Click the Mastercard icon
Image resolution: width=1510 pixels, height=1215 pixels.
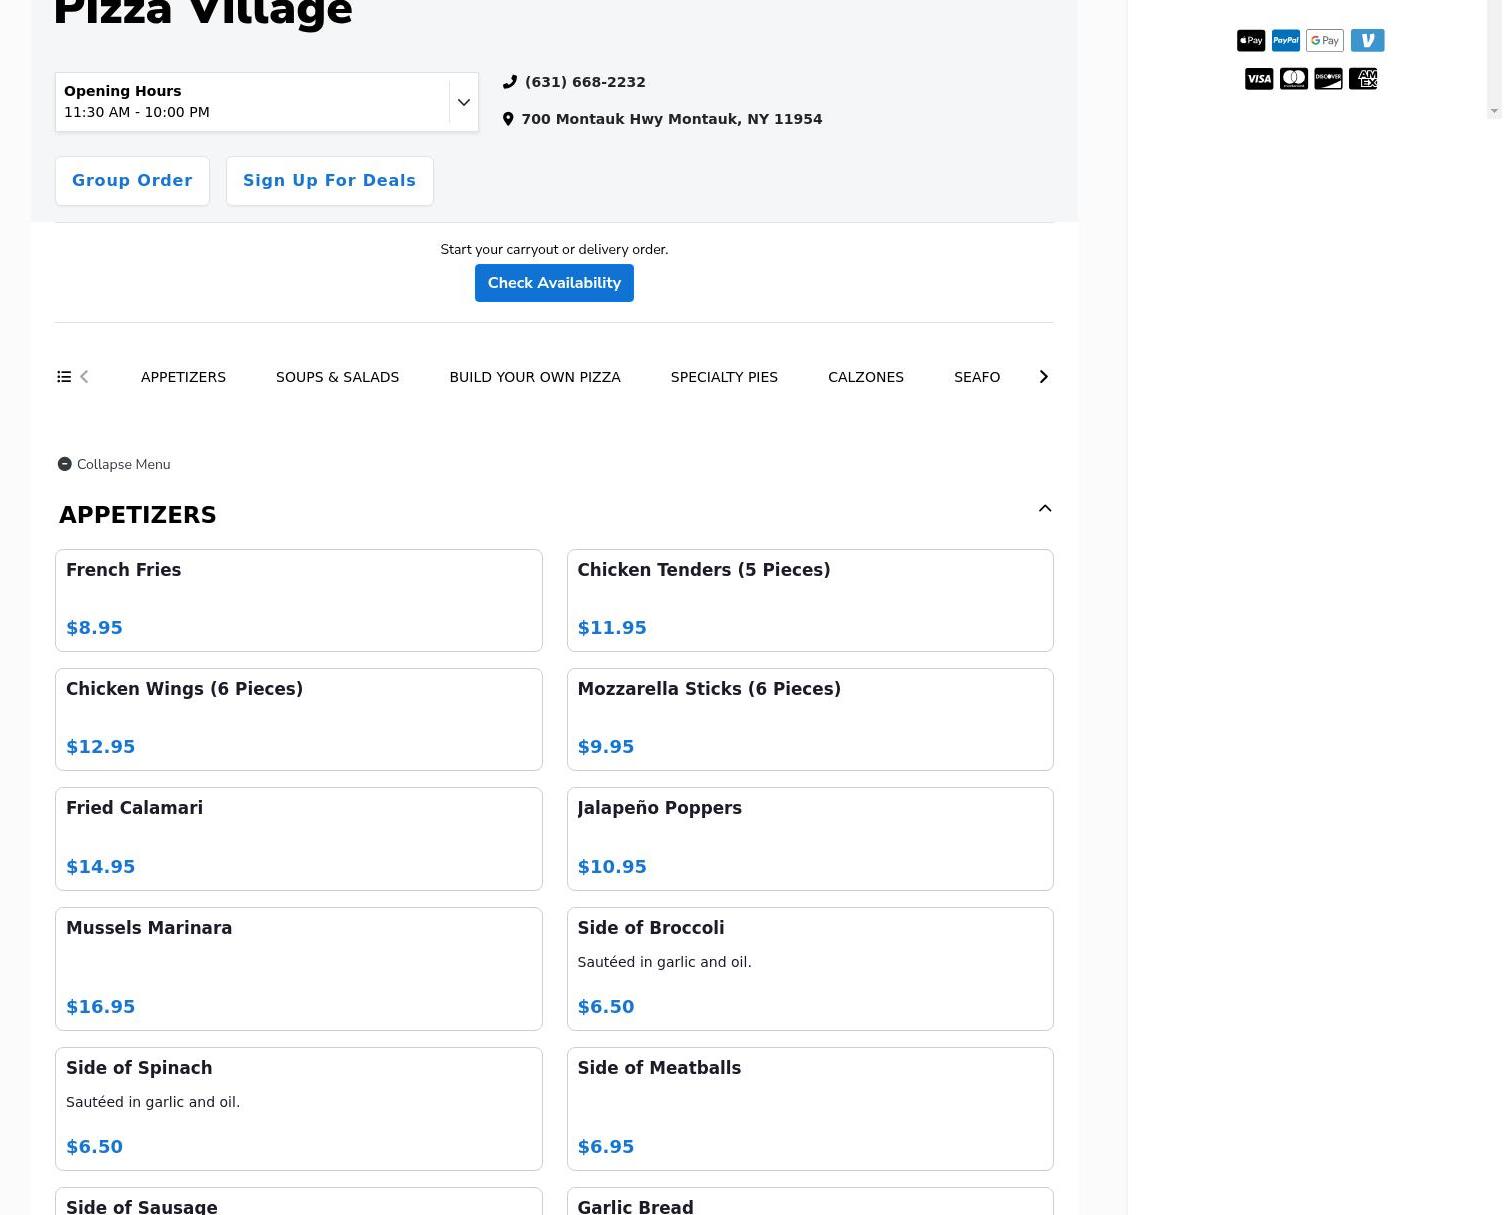[1294, 79]
